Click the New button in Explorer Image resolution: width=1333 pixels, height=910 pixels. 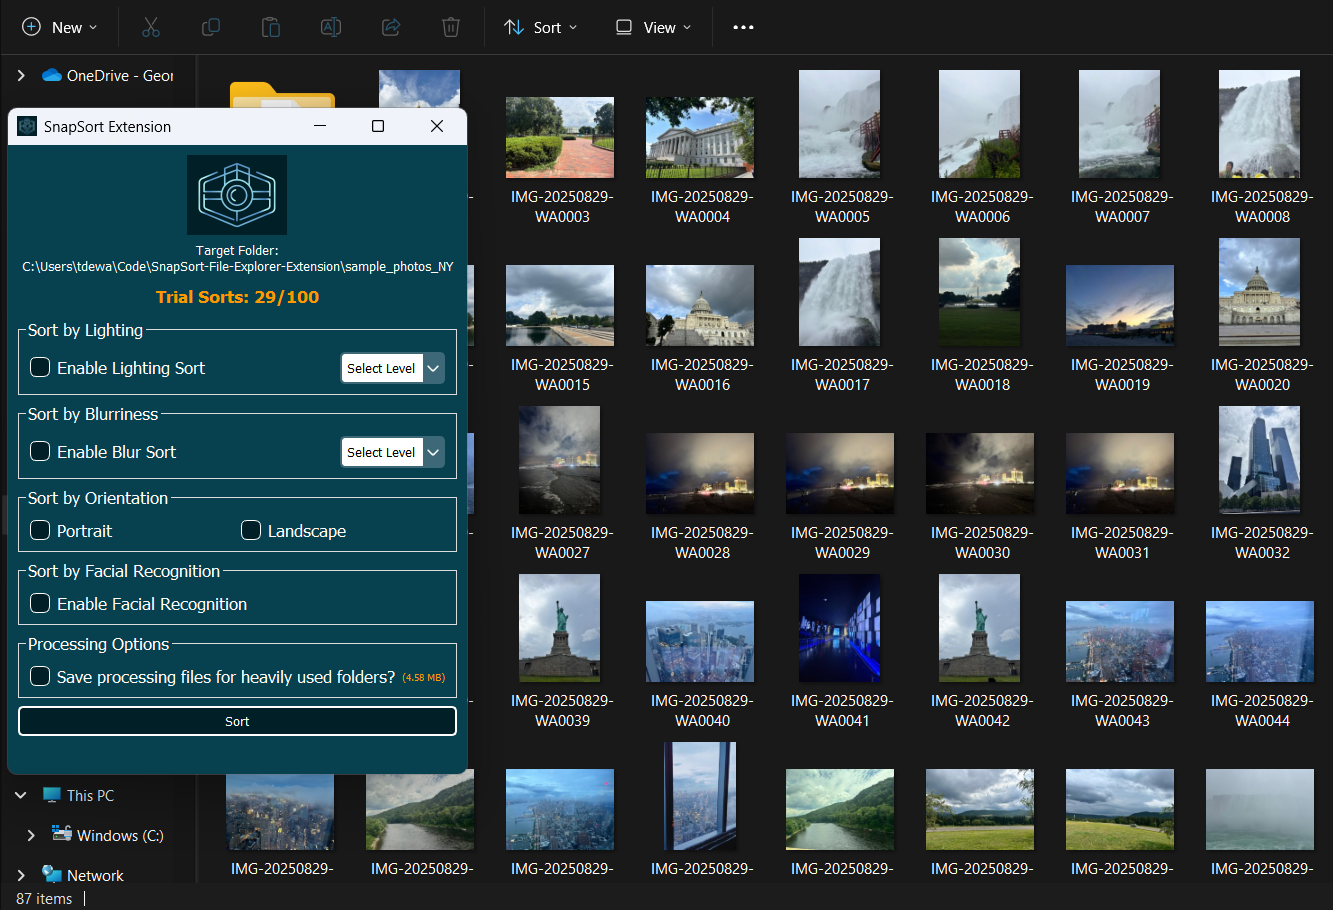60,27
